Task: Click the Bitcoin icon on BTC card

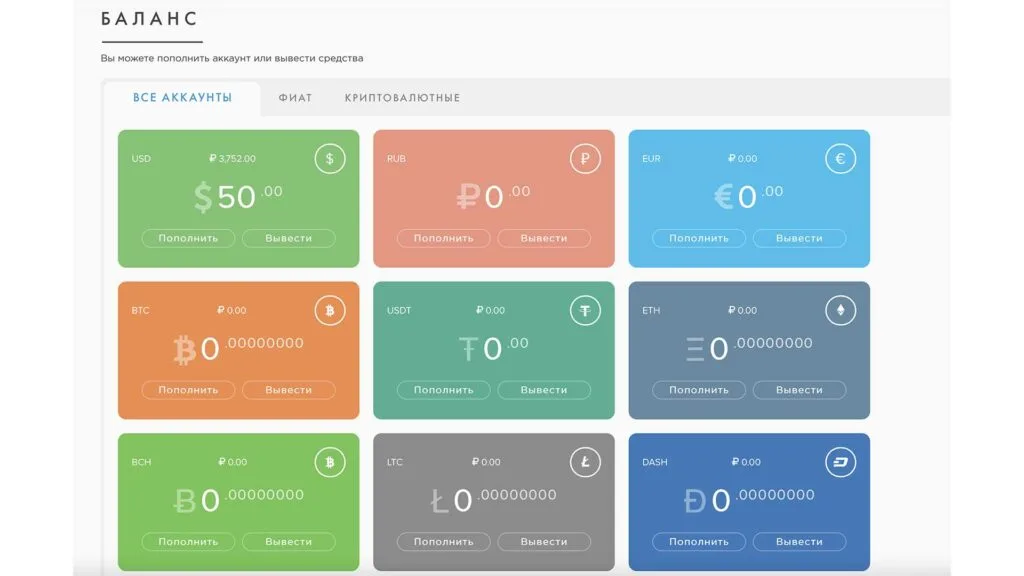Action: (x=330, y=311)
